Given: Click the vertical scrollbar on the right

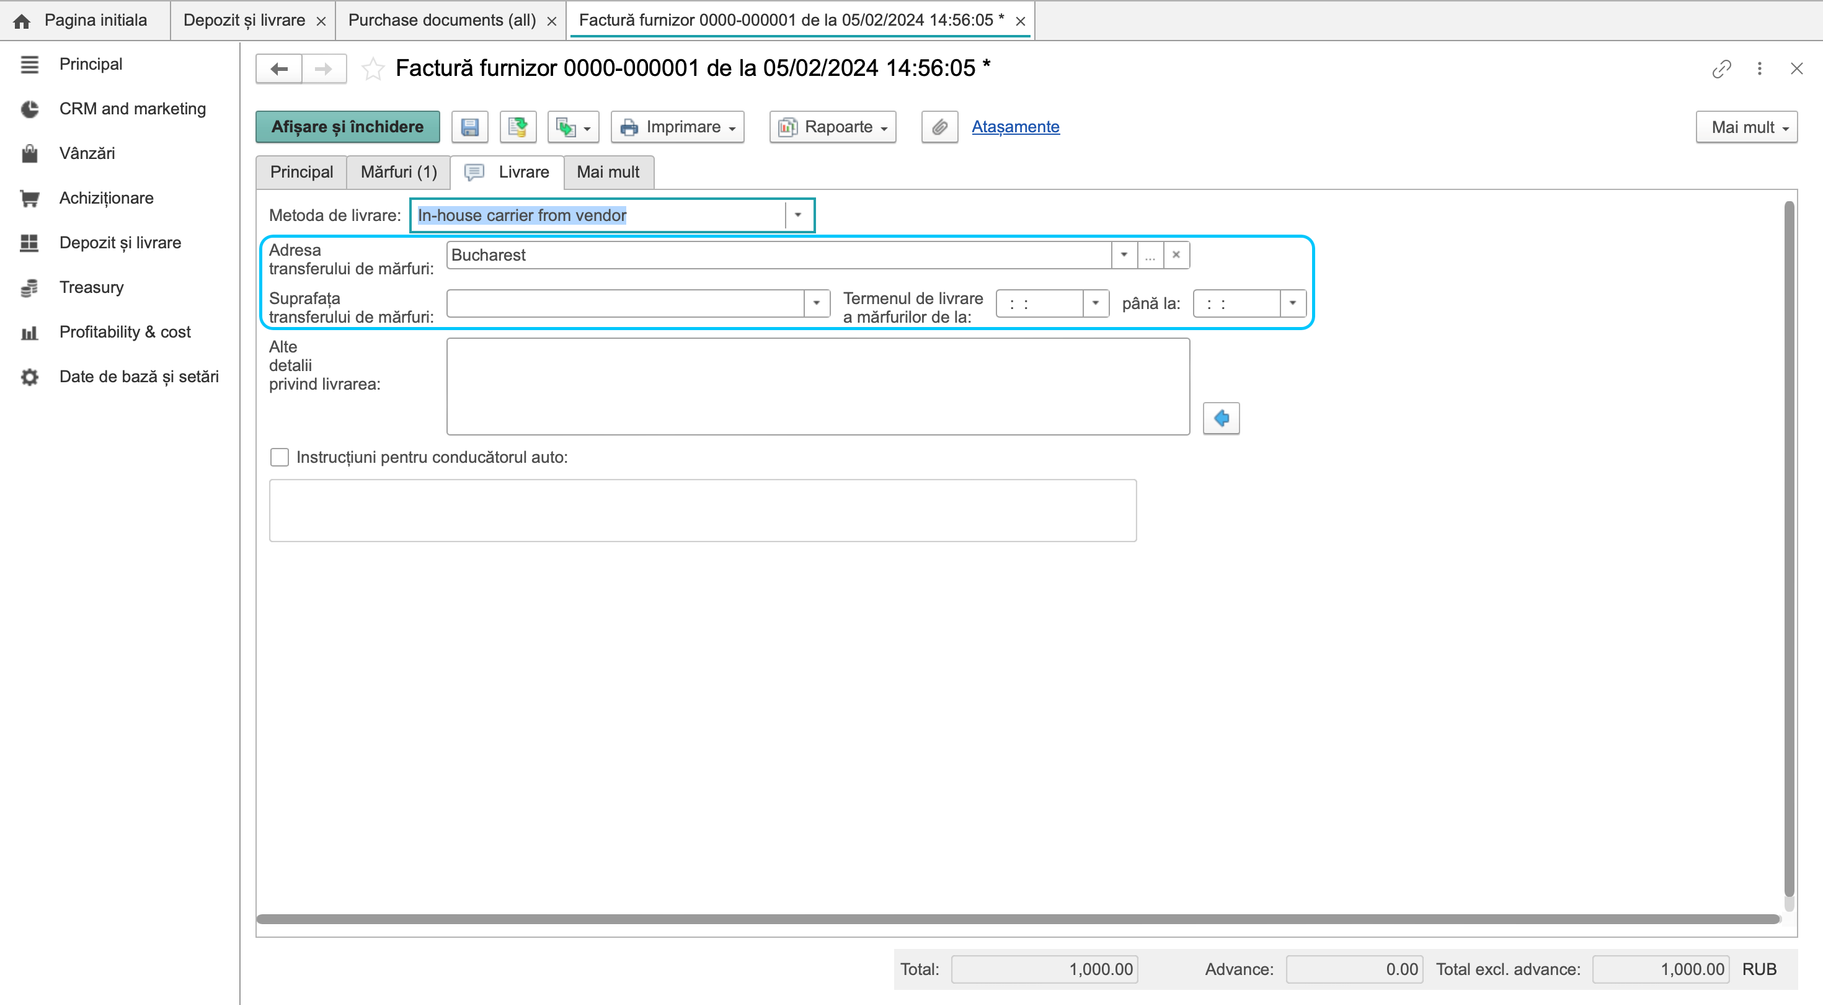Looking at the screenshot, I should 1789,550.
